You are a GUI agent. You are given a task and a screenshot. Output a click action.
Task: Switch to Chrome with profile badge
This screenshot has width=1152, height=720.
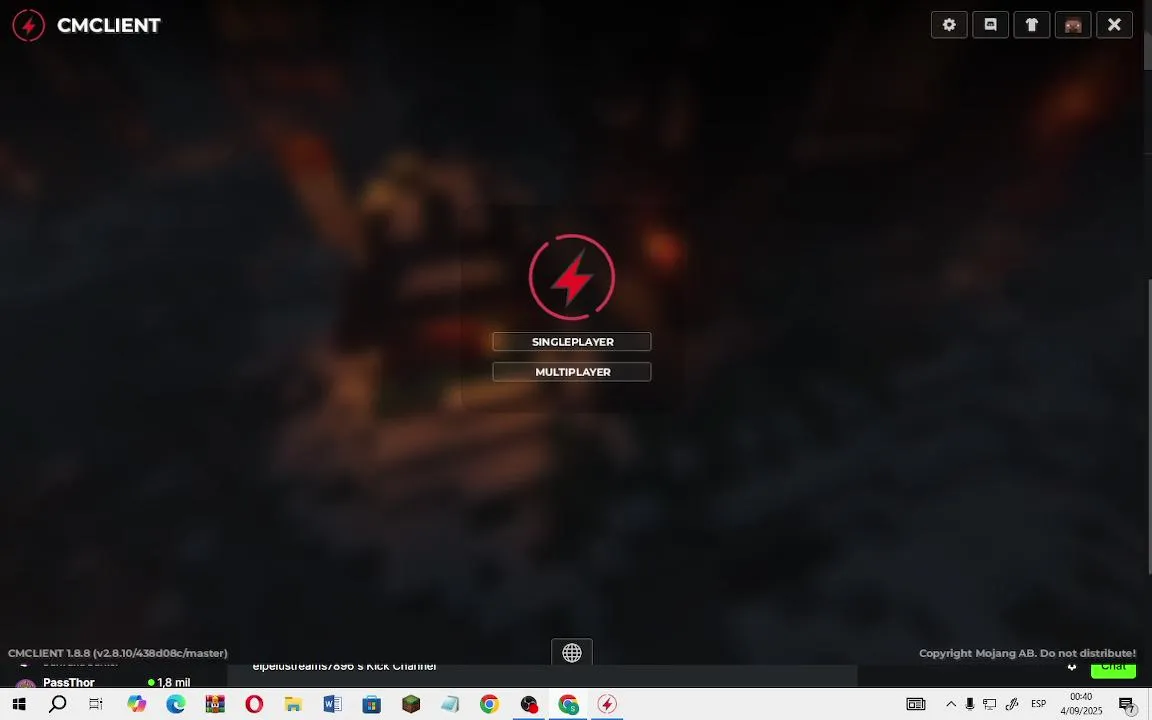point(568,704)
